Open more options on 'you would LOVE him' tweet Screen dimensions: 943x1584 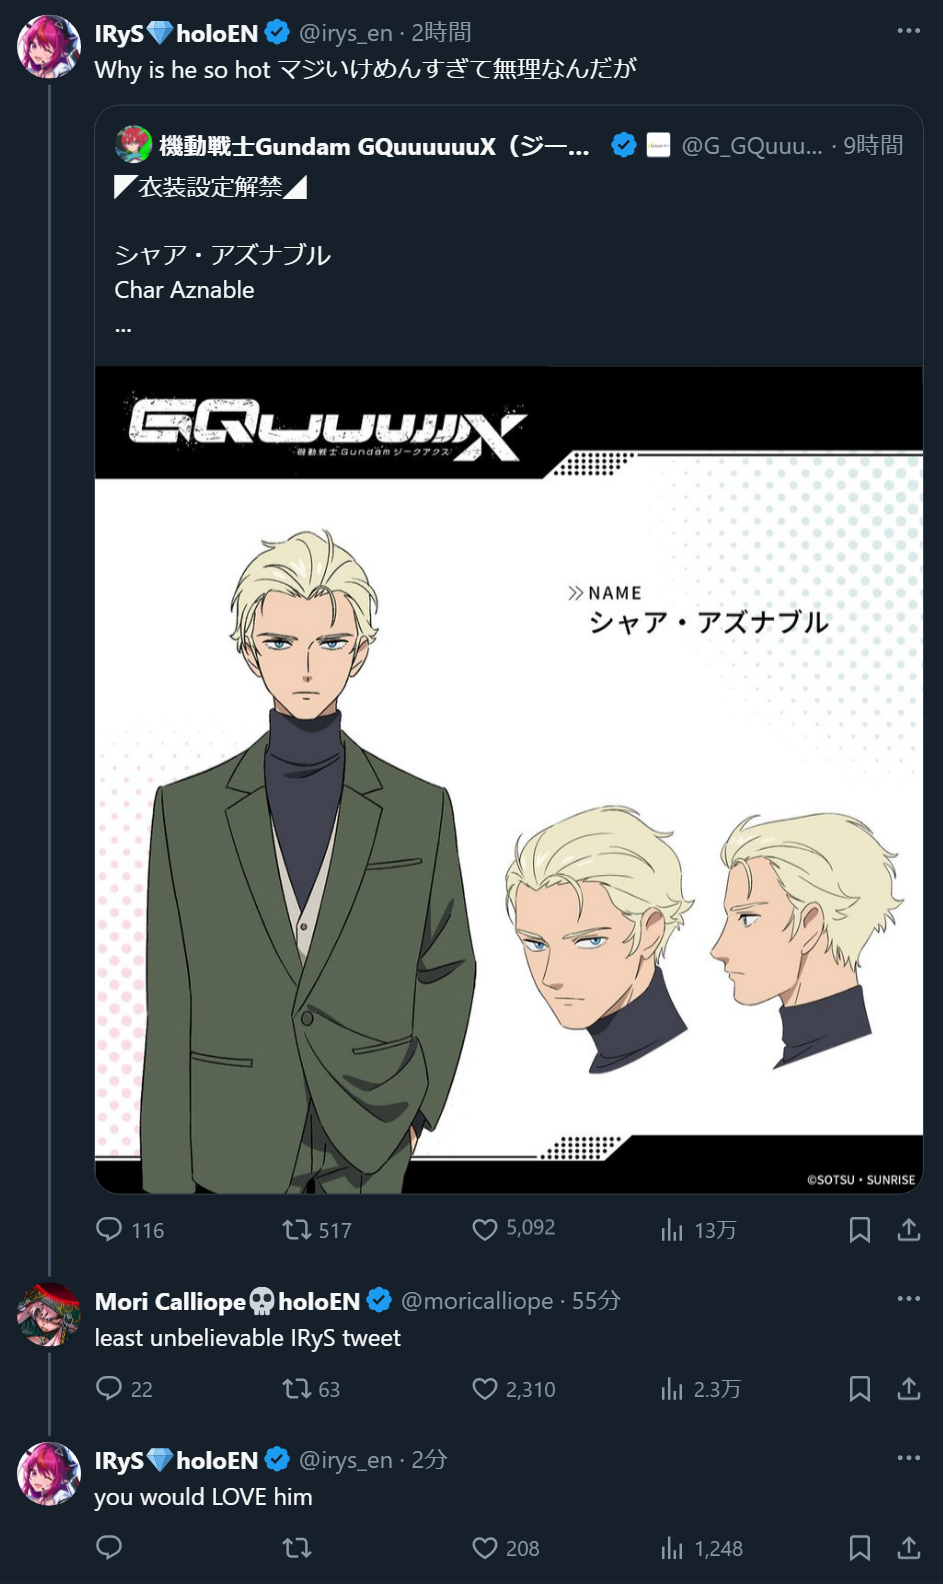(908, 1458)
